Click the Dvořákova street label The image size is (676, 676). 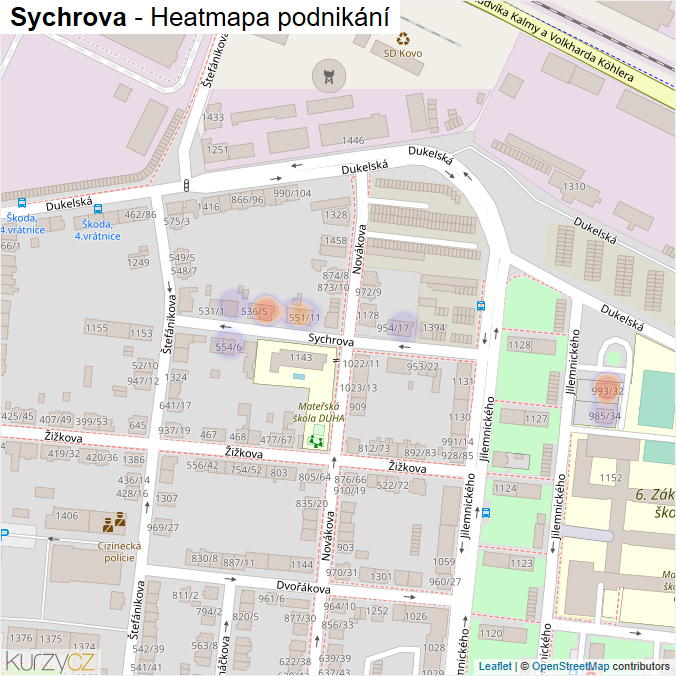304,587
